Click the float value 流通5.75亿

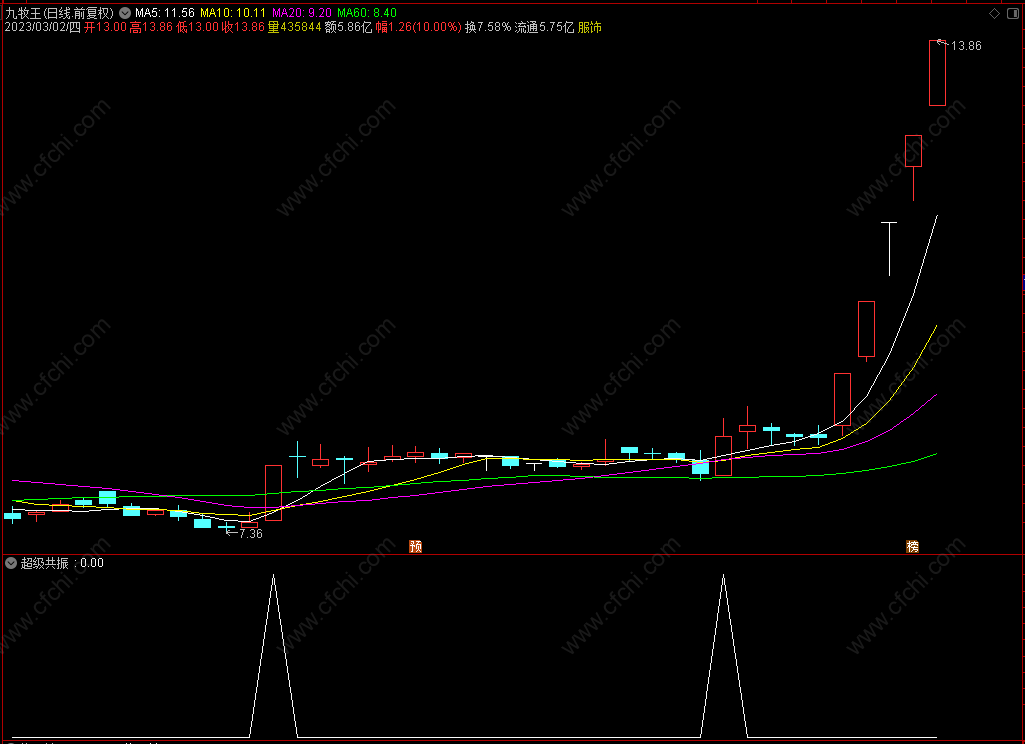pyautogui.click(x=545, y=27)
